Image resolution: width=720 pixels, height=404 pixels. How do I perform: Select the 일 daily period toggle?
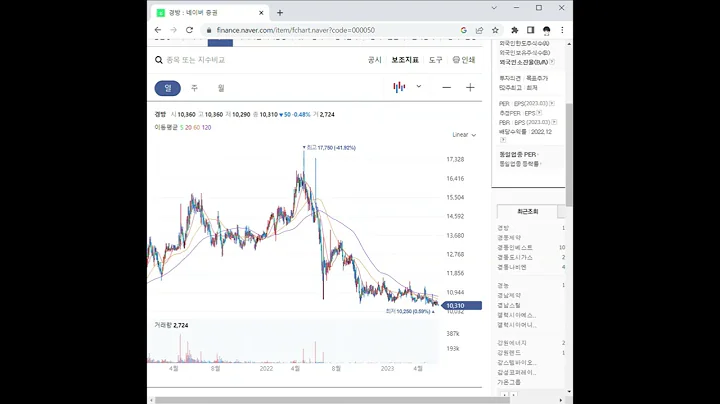[x=168, y=88]
